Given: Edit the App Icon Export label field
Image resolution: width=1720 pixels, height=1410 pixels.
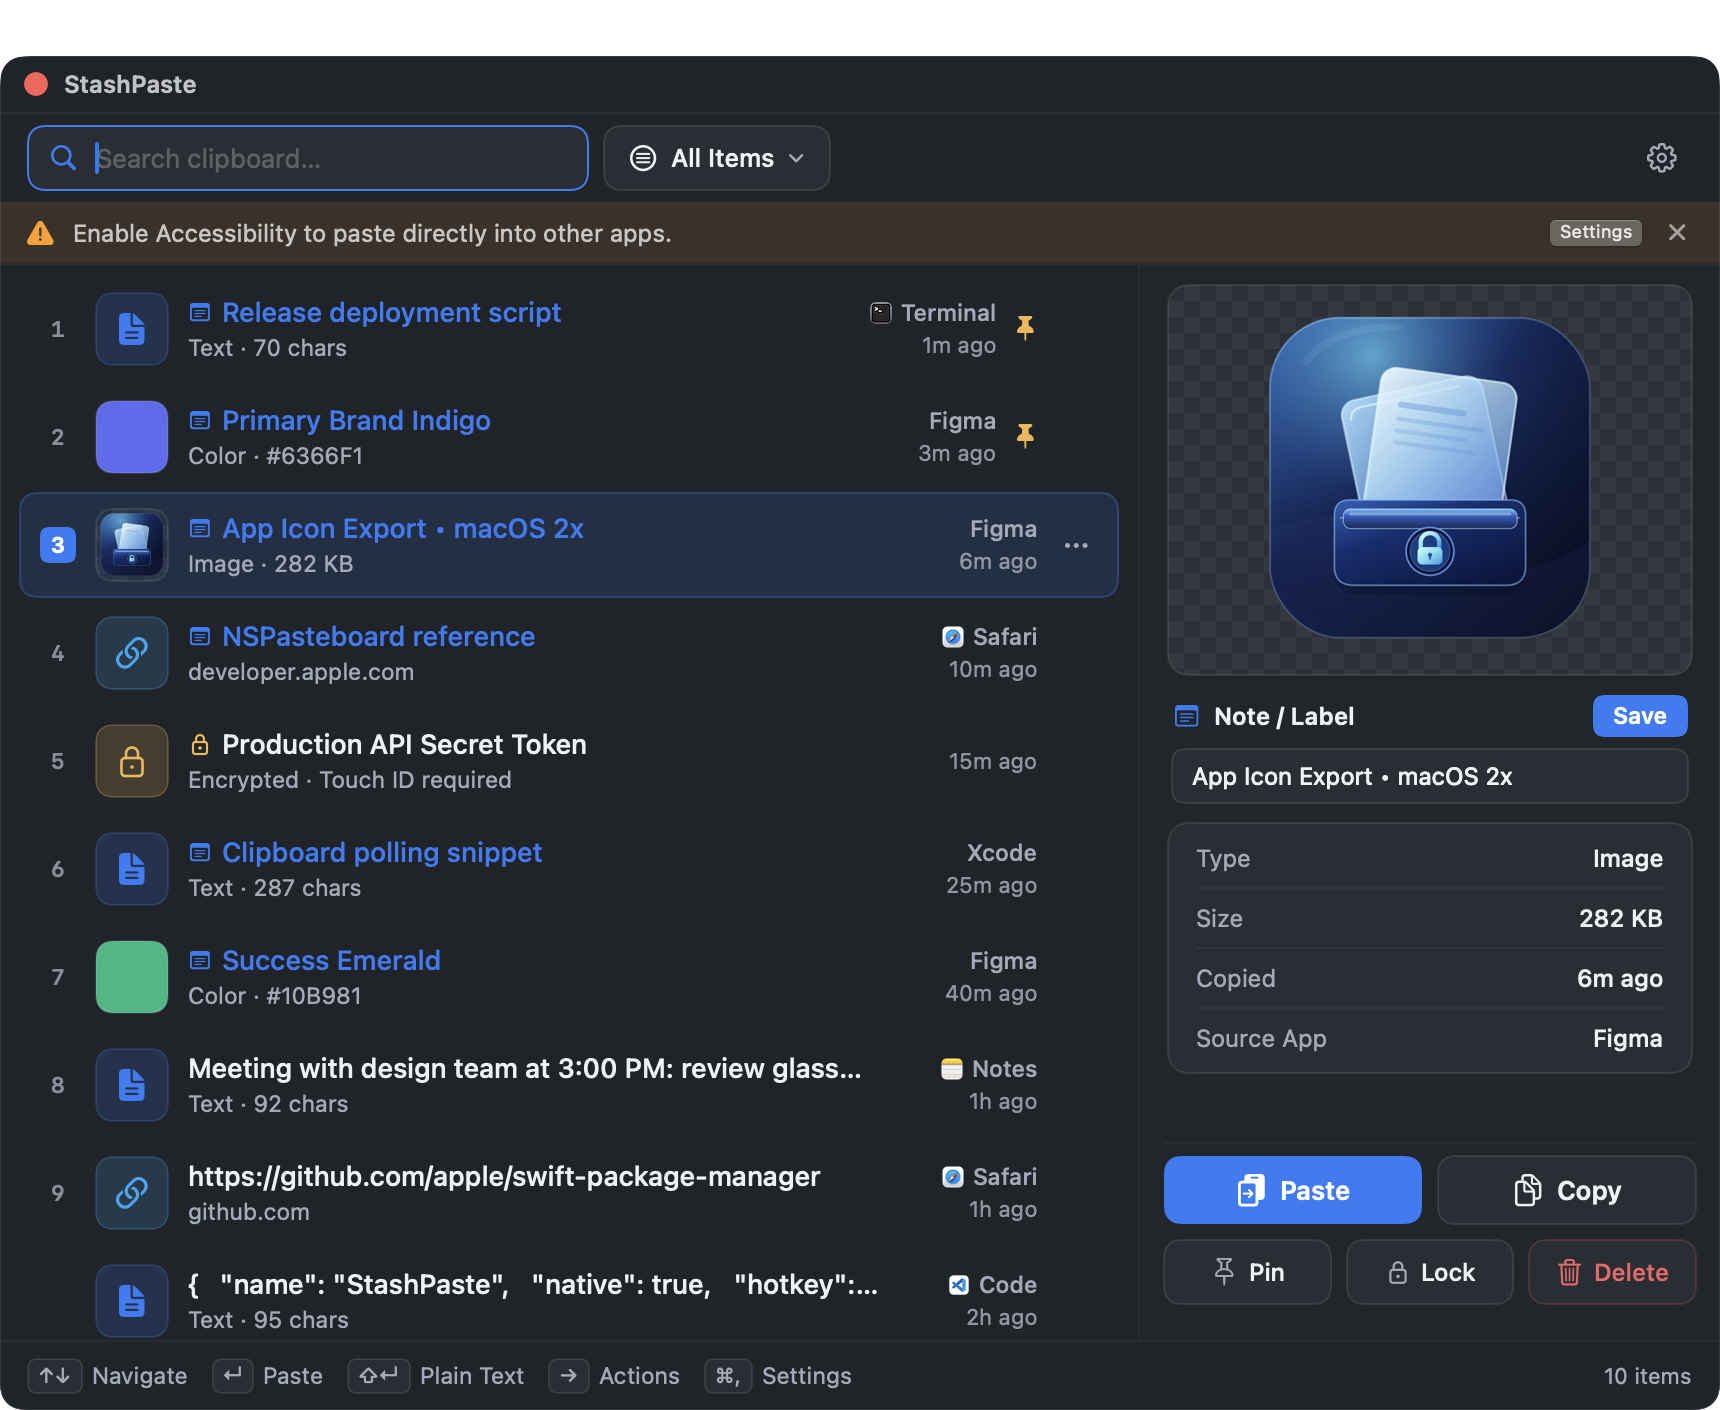Looking at the screenshot, I should (x=1430, y=776).
